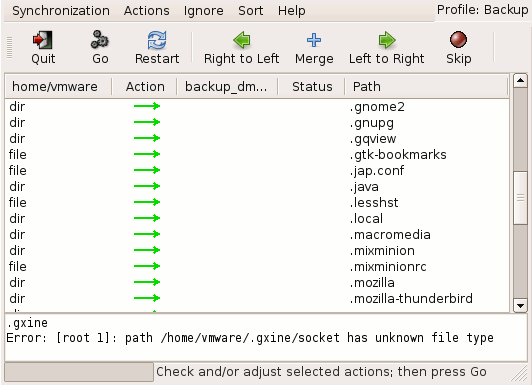532x385 pixels.
Task: Open the Actions menu
Action: pyautogui.click(x=147, y=11)
